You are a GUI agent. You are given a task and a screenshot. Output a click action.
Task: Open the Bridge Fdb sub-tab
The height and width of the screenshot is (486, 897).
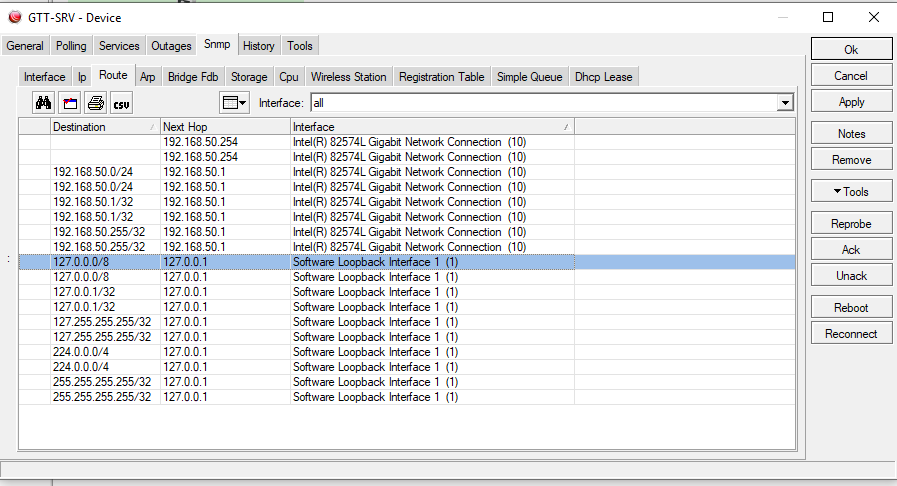(193, 77)
